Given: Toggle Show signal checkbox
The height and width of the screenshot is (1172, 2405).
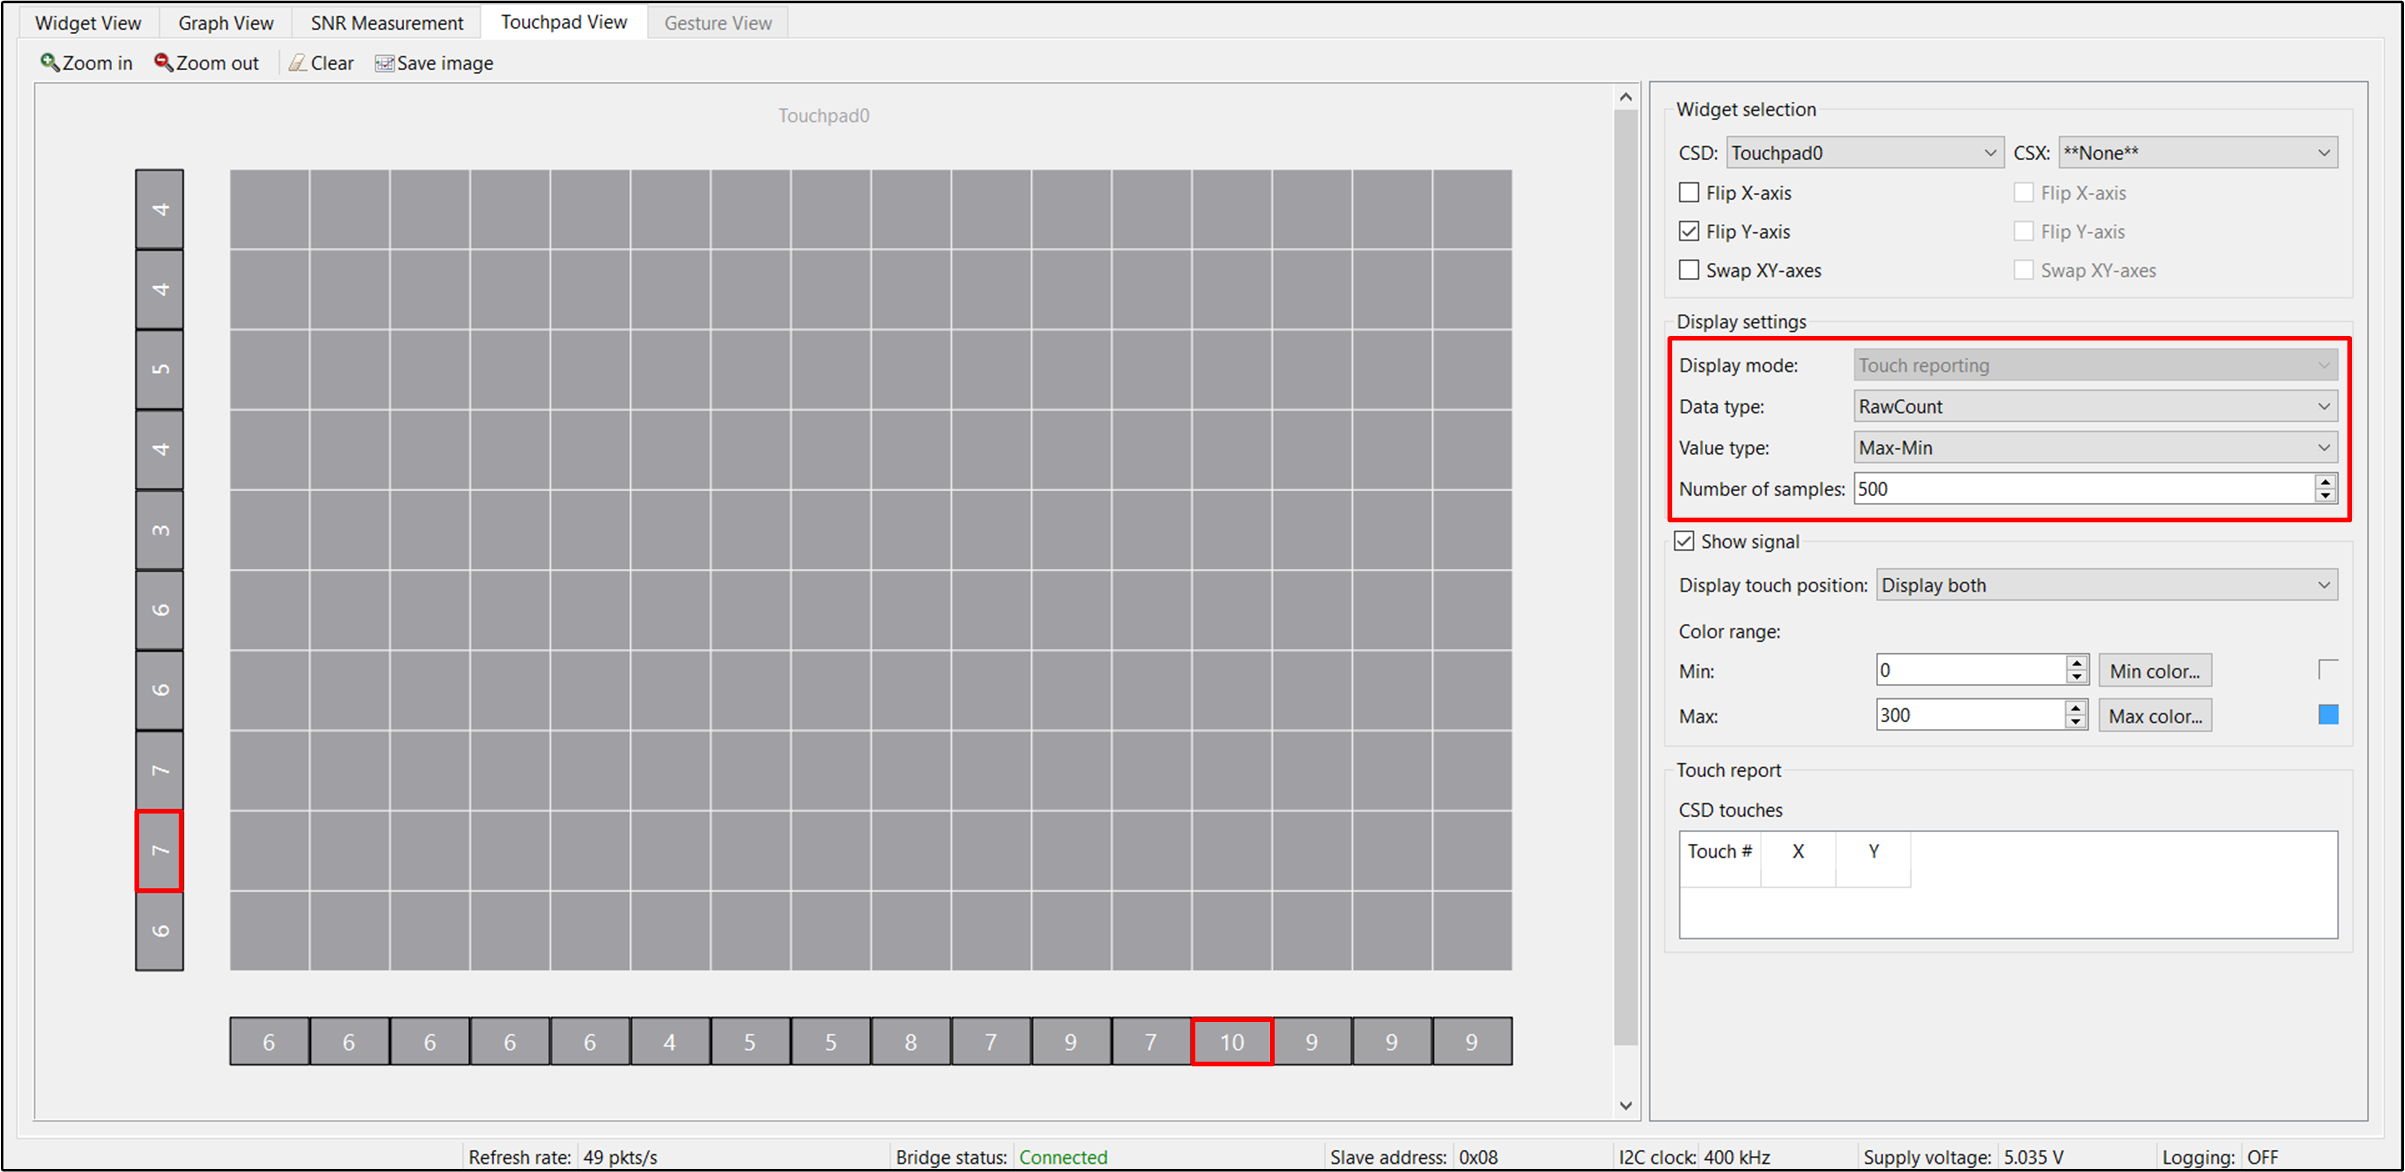Looking at the screenshot, I should (1683, 542).
